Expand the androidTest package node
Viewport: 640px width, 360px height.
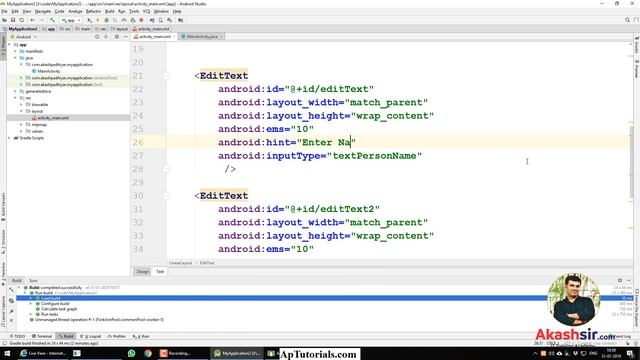coord(21,78)
